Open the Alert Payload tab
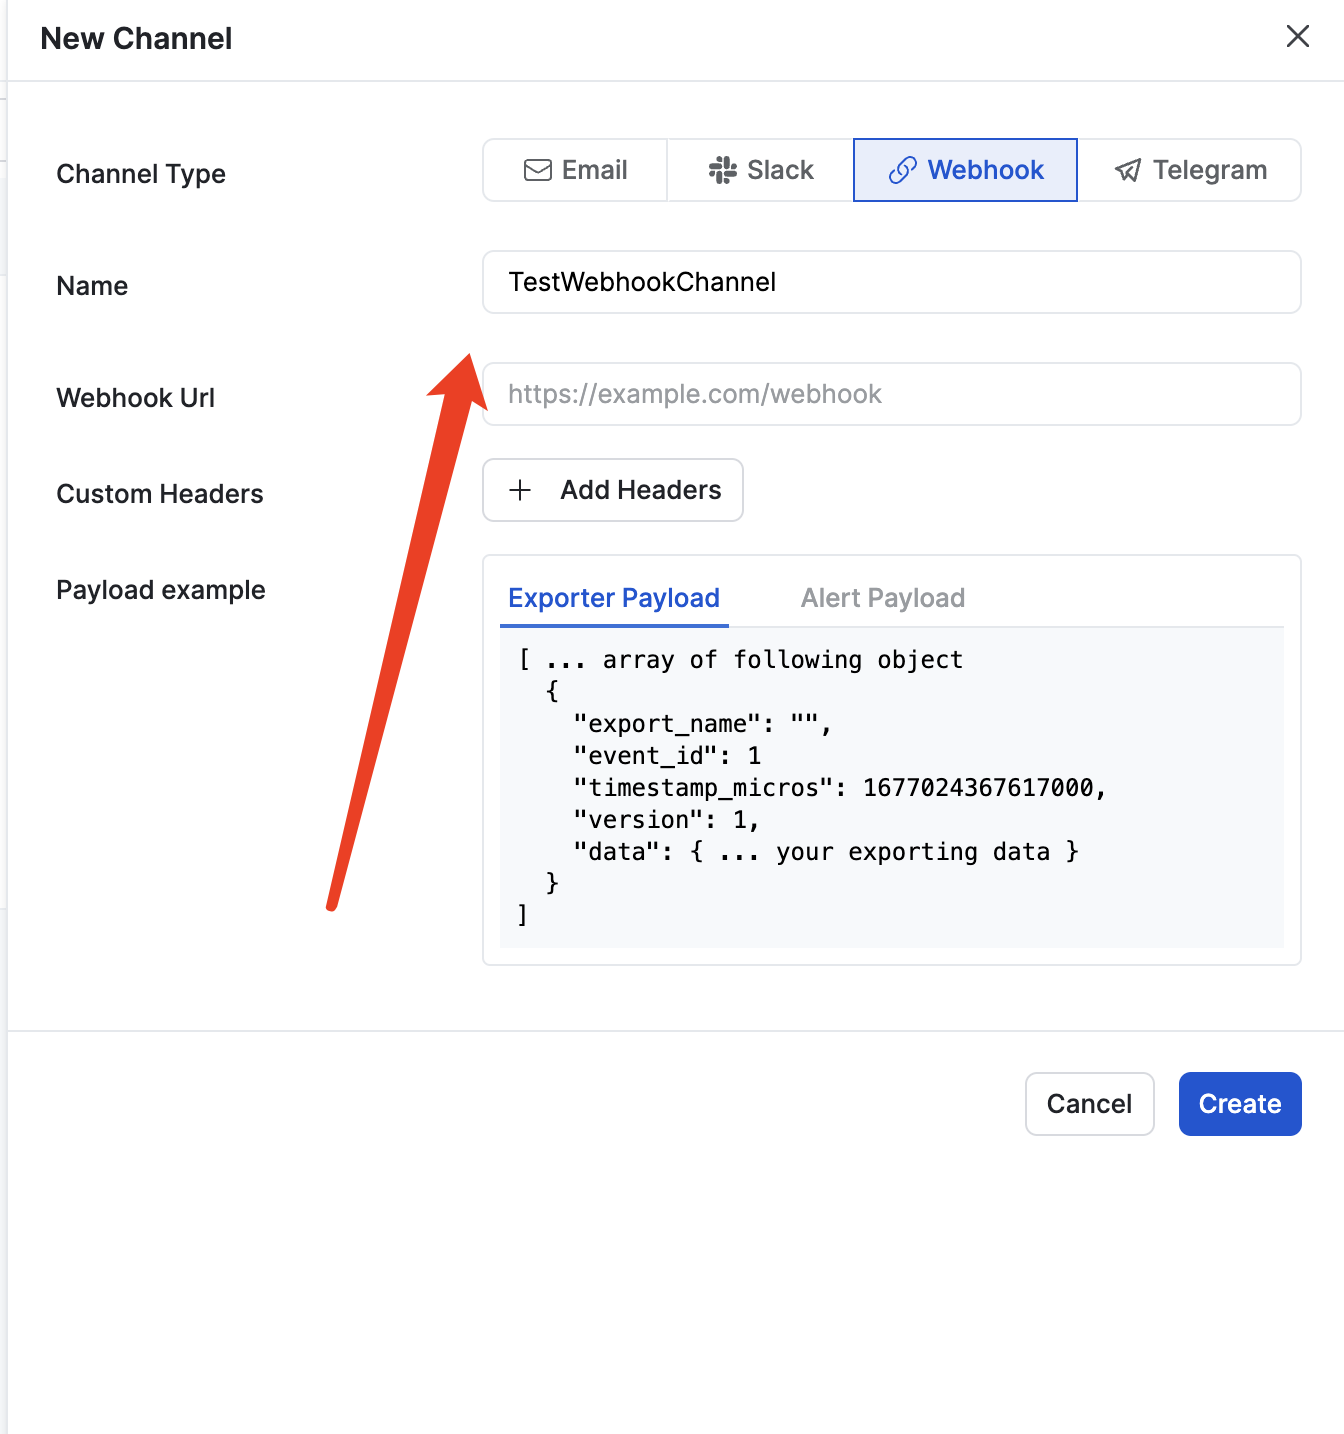 pyautogui.click(x=882, y=598)
